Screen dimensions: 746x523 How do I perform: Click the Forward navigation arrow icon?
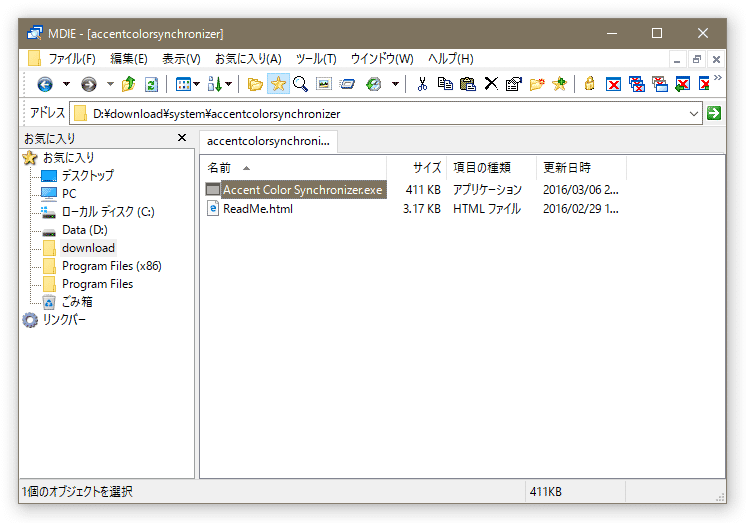click(88, 84)
